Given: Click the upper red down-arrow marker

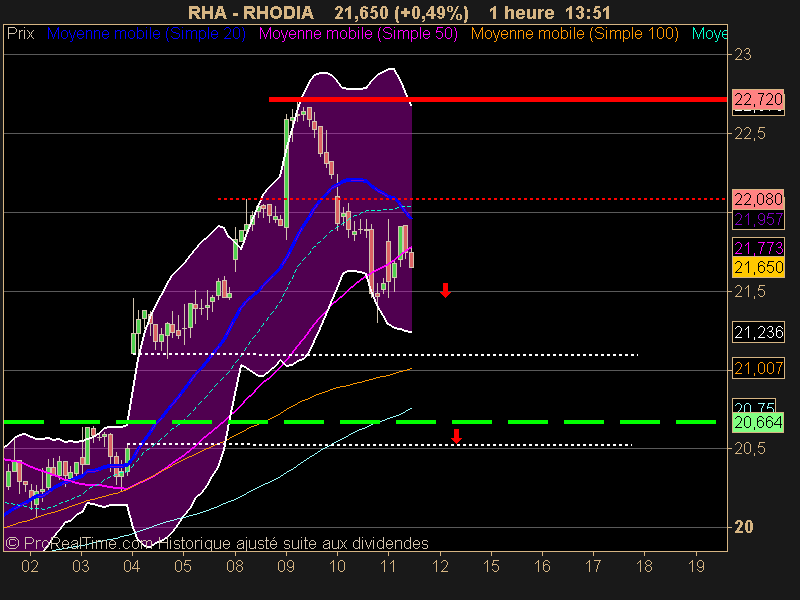Looking at the screenshot, I should pyautogui.click(x=445, y=290).
